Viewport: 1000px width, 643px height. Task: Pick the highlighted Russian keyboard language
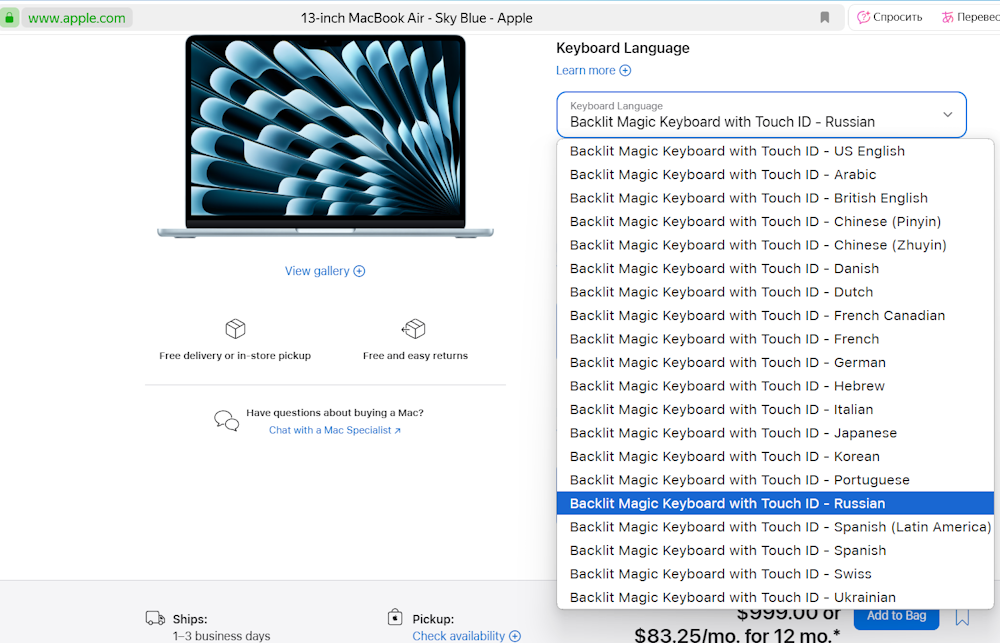click(x=775, y=503)
